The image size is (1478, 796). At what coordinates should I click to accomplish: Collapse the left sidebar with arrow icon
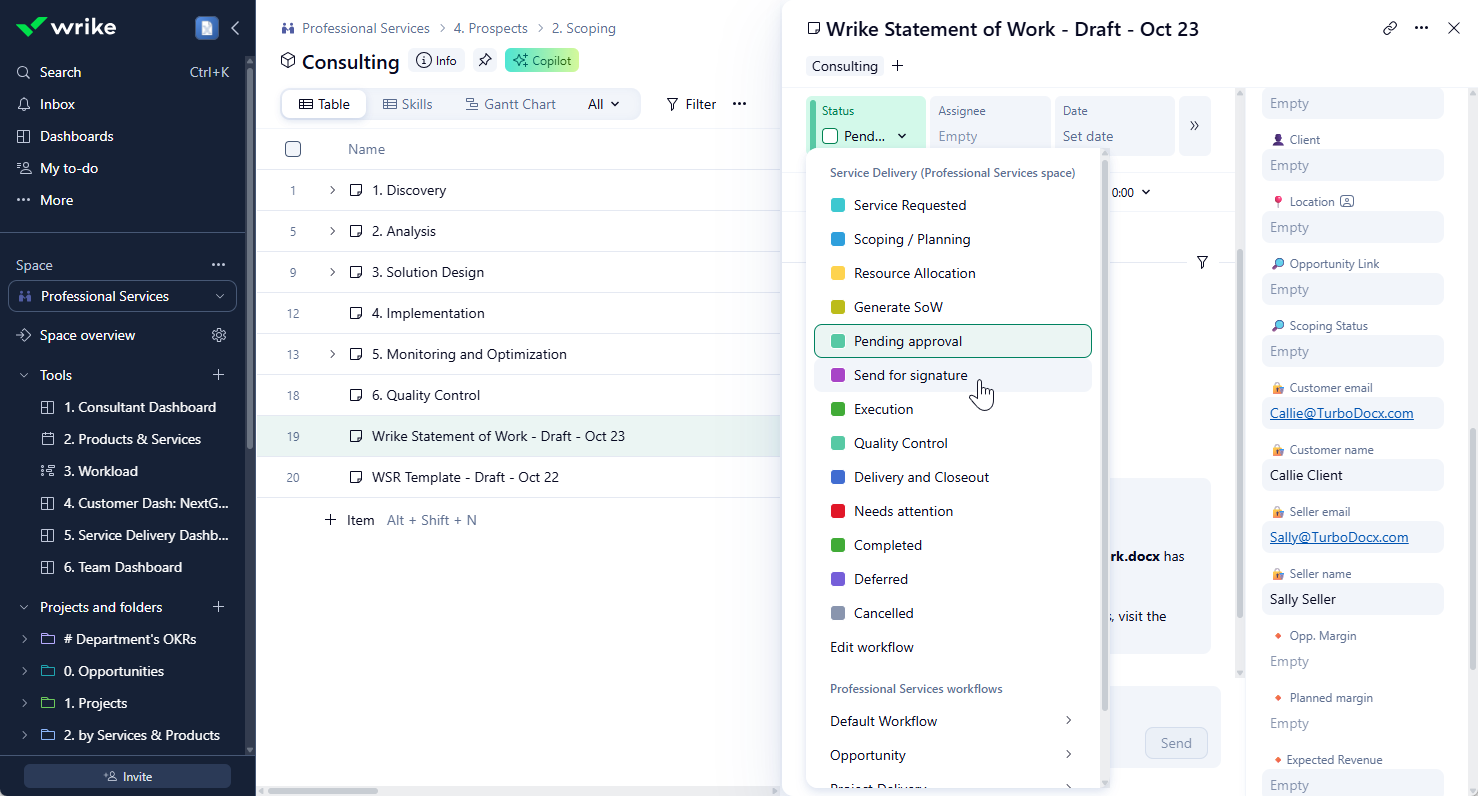pyautogui.click(x=235, y=28)
